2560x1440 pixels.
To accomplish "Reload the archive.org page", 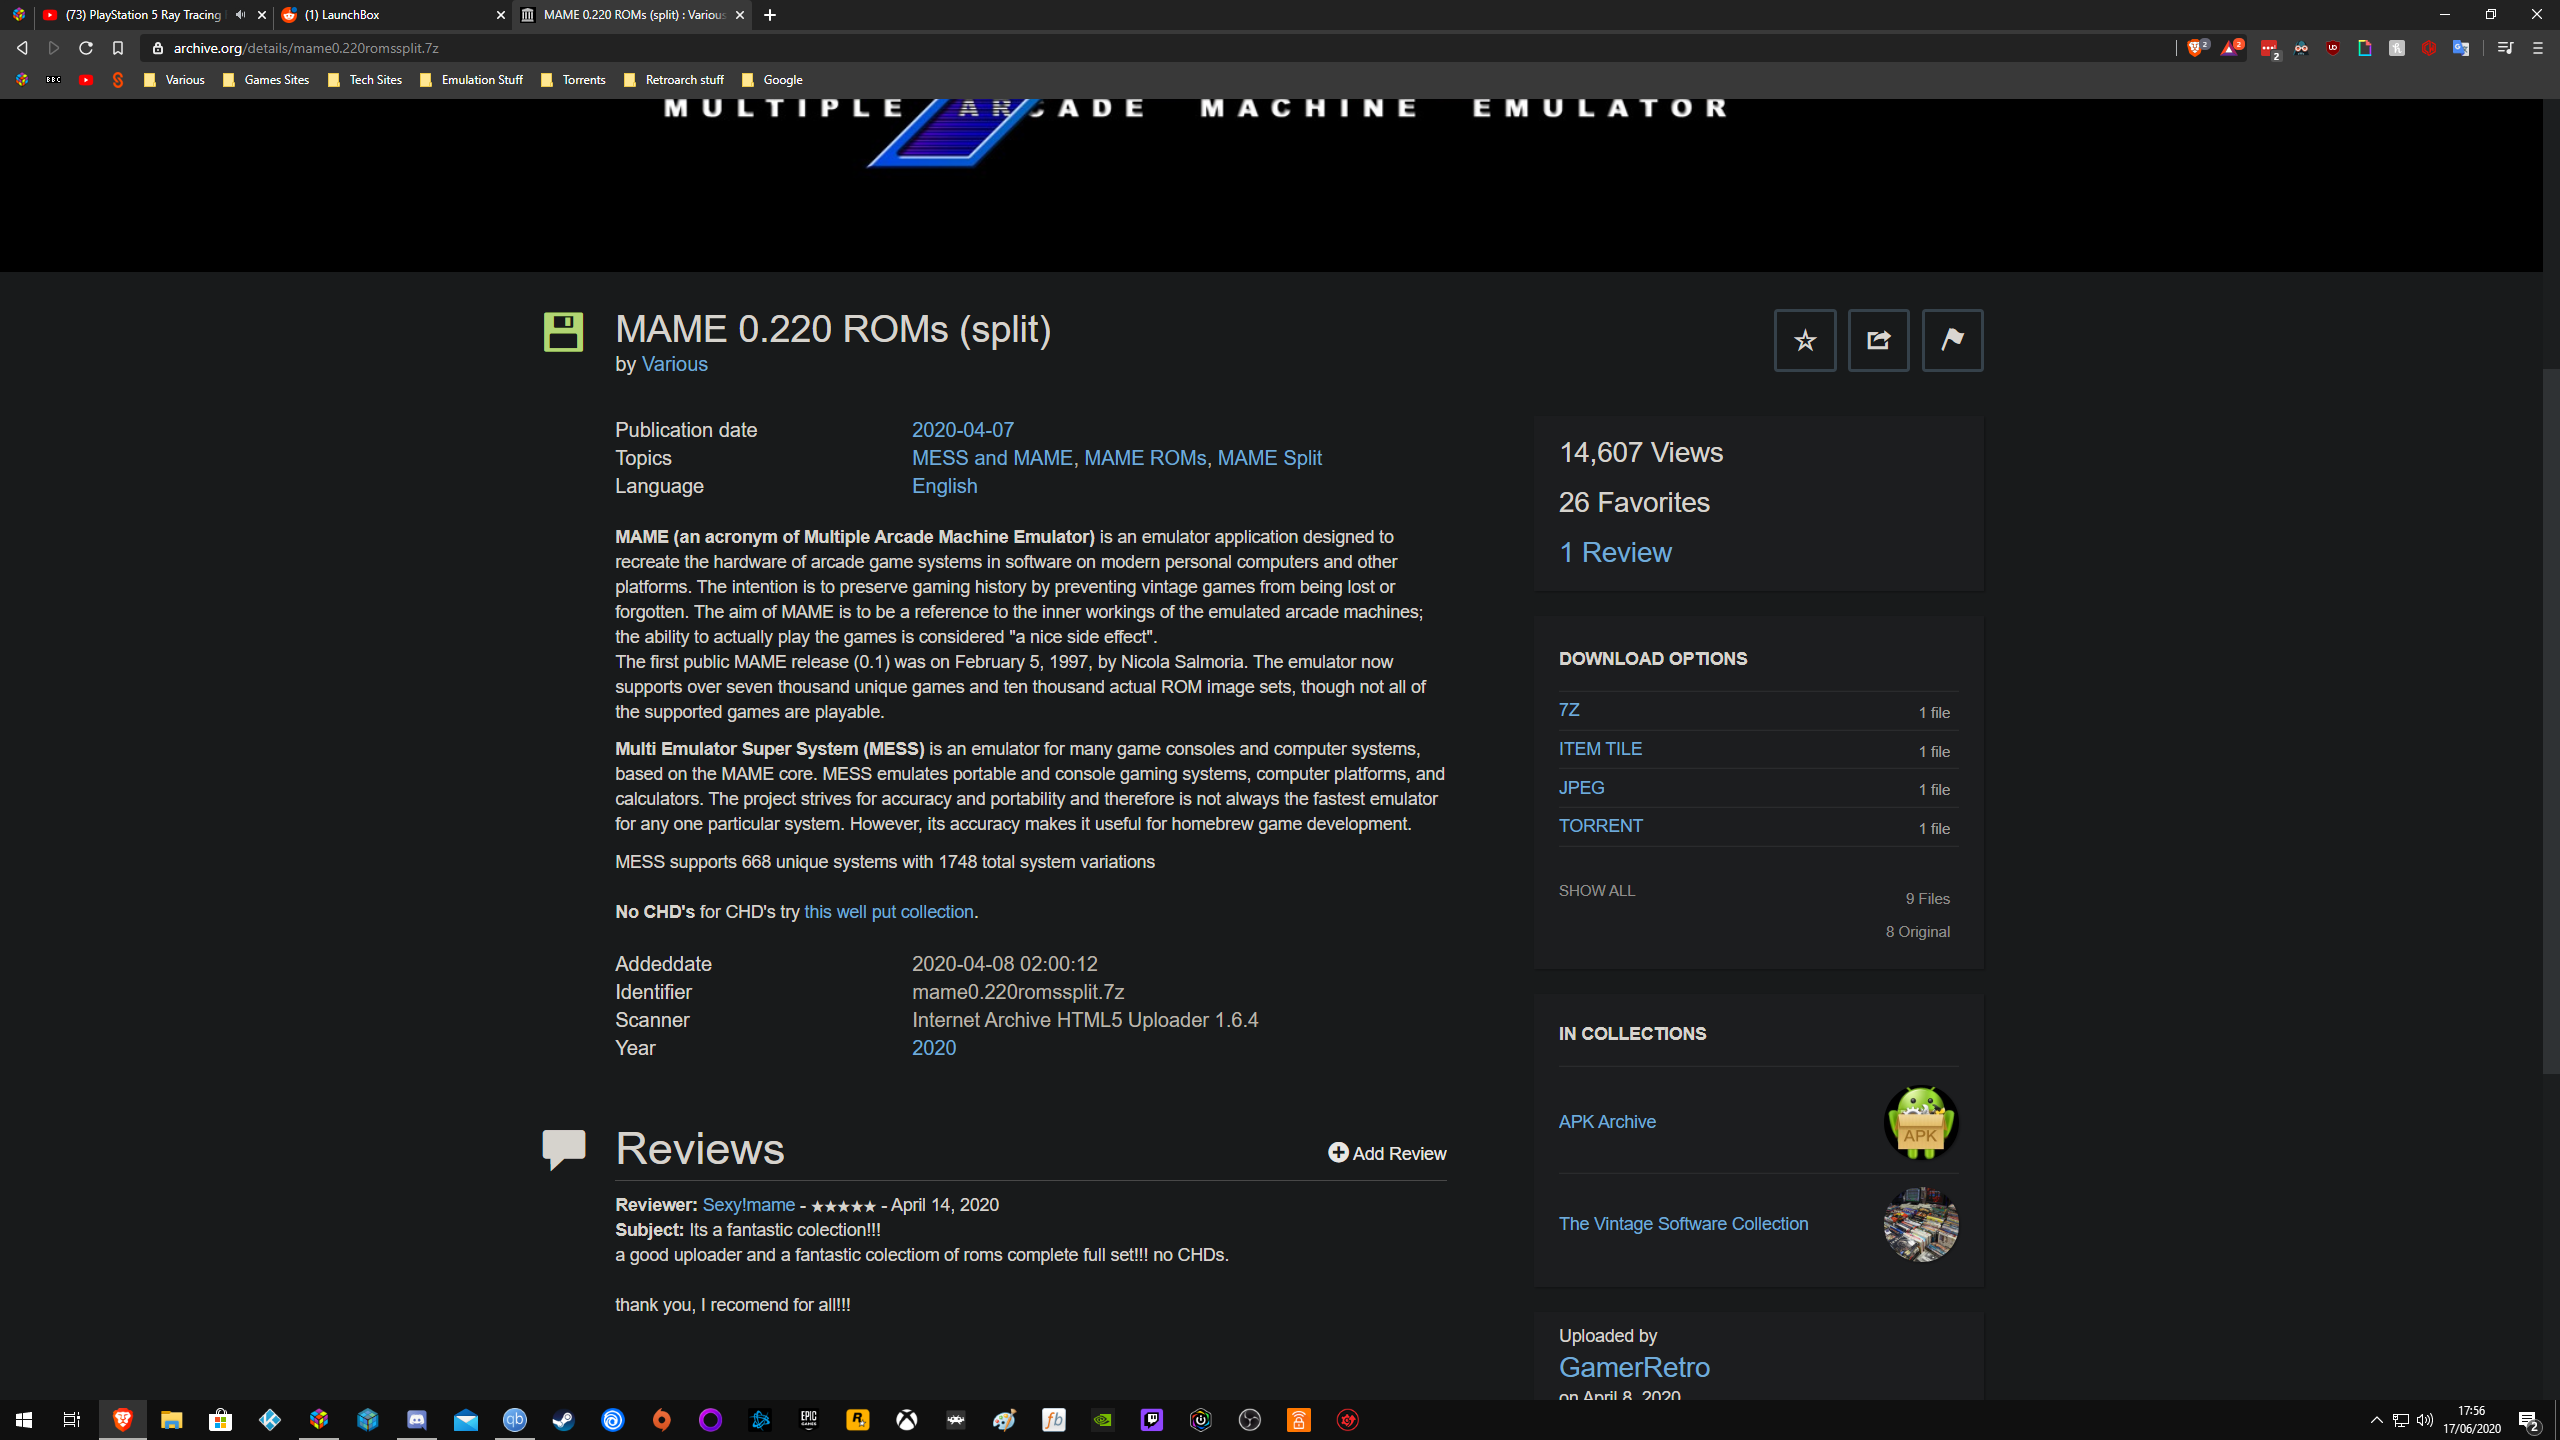I will tap(86, 48).
